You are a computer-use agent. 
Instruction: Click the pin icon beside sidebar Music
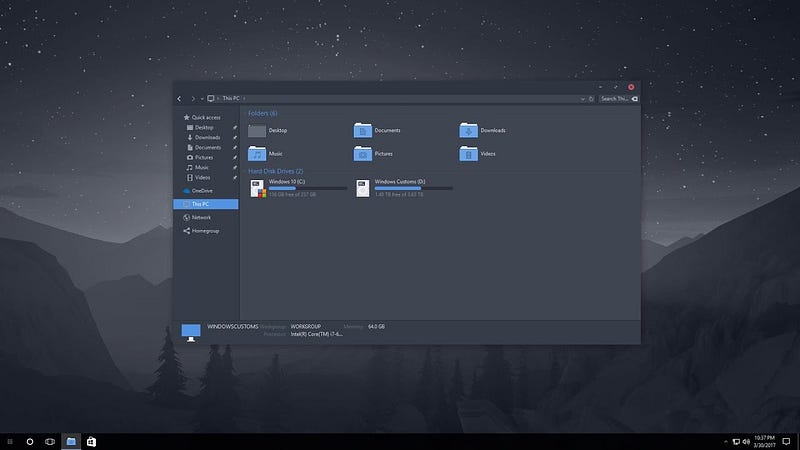[x=235, y=167]
